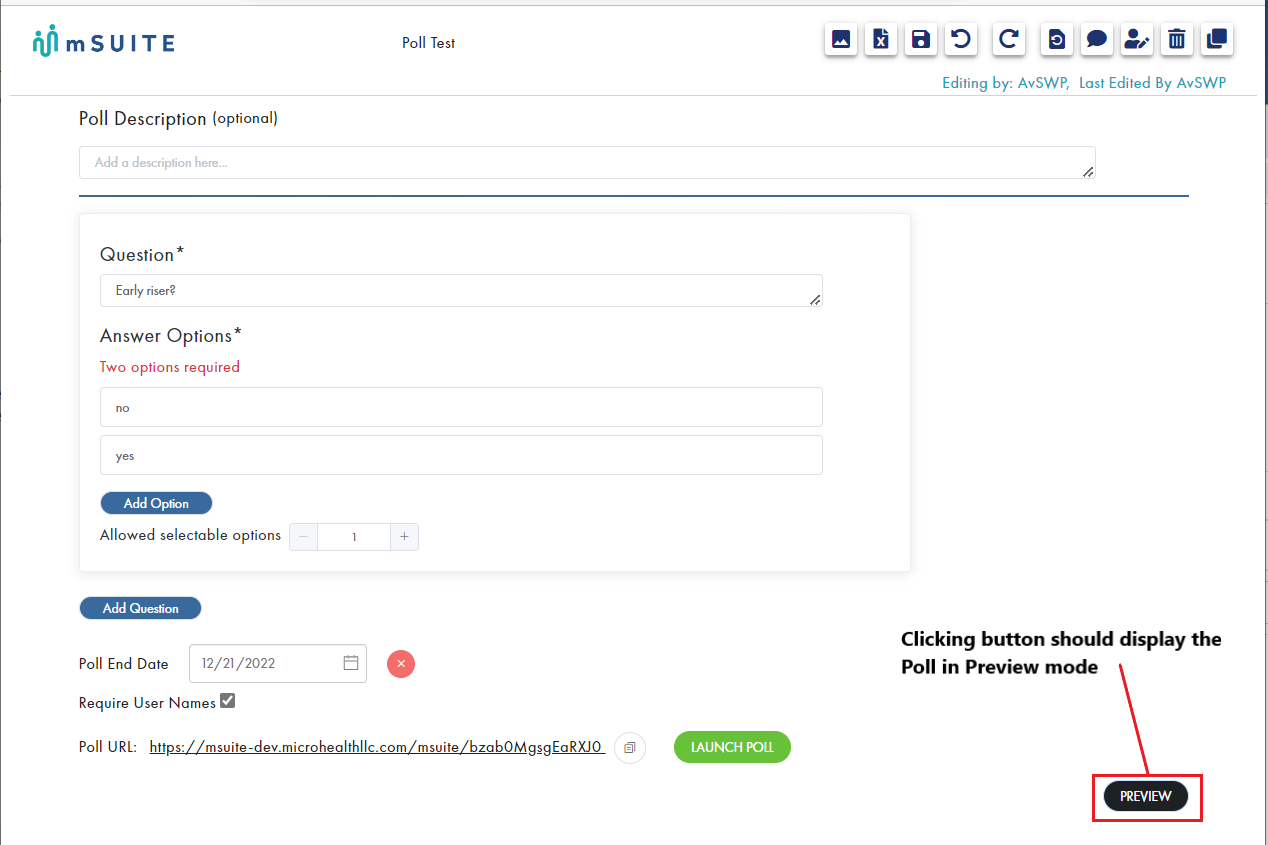
Task: Toggle the Require User Names checkbox
Action: [227, 700]
